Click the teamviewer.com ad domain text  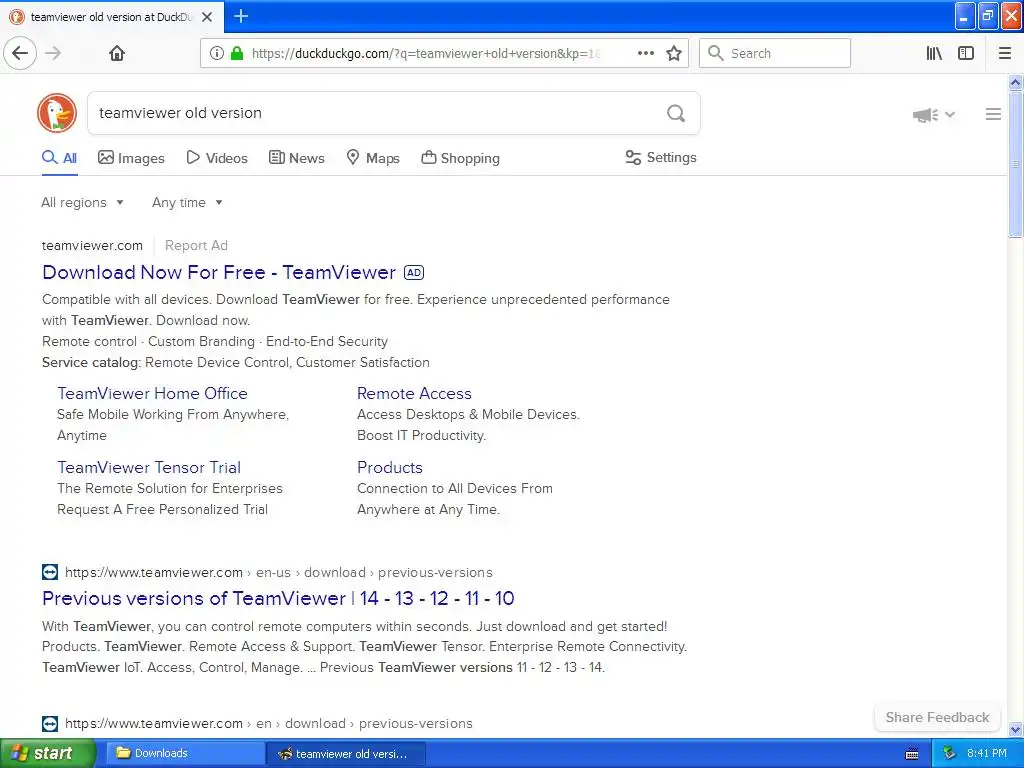pyautogui.click(x=92, y=246)
